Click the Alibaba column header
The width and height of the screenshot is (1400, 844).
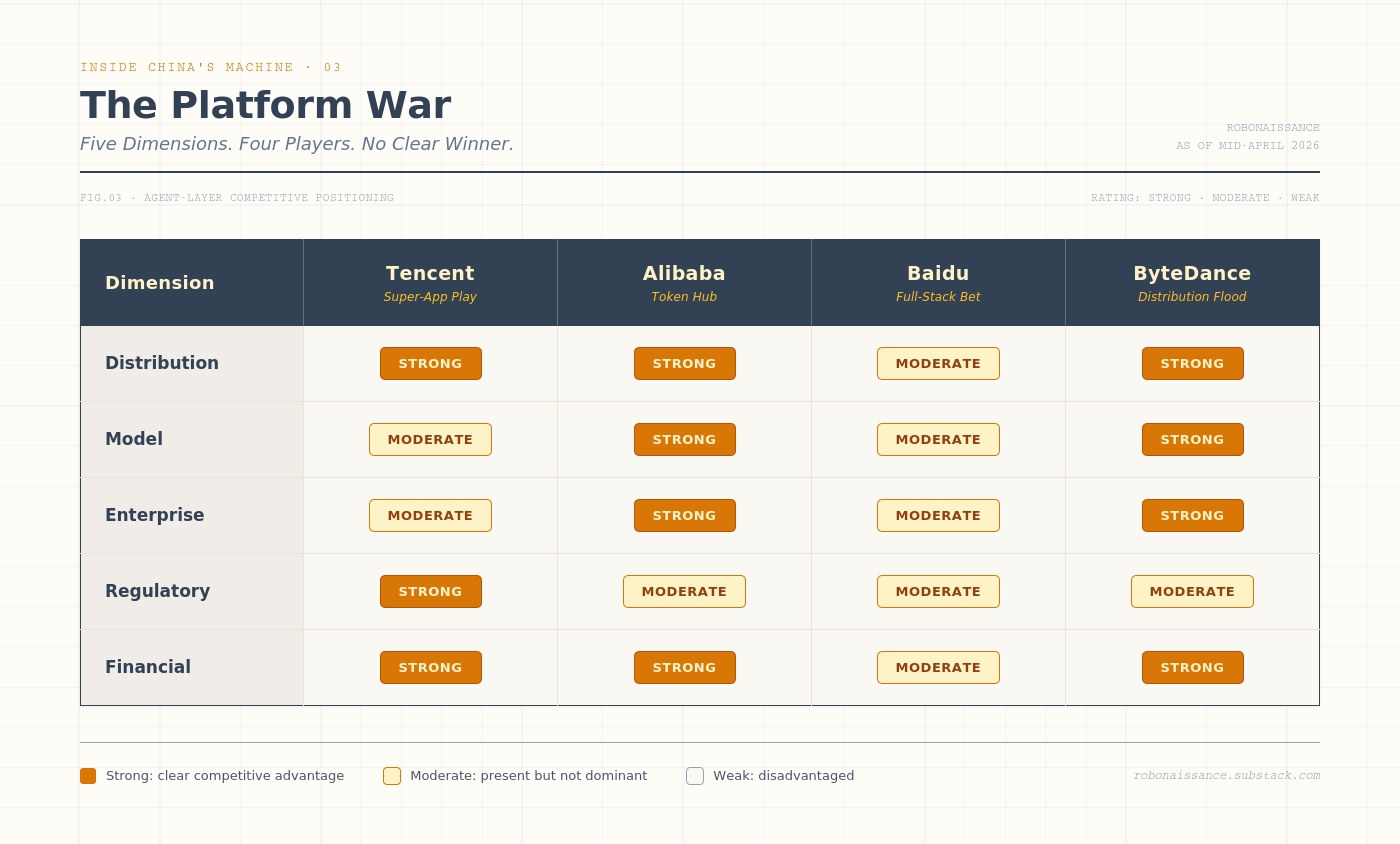pos(684,282)
